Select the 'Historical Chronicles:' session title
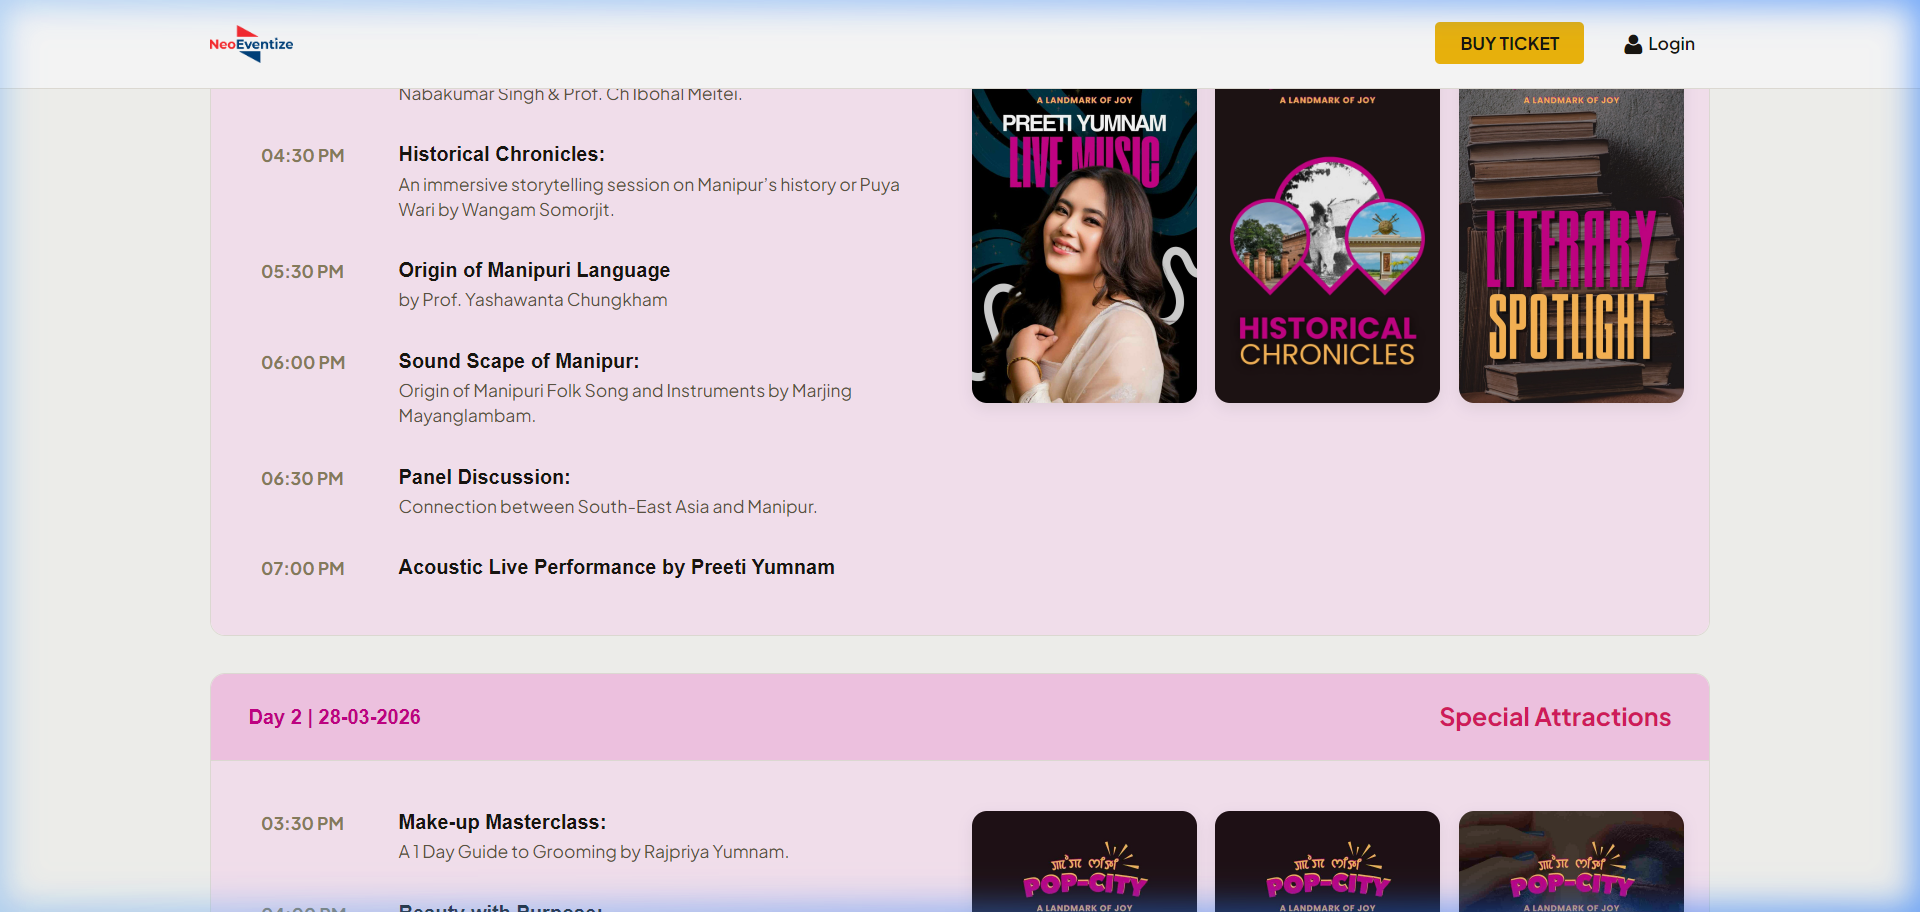This screenshot has width=1920, height=912. tap(502, 154)
